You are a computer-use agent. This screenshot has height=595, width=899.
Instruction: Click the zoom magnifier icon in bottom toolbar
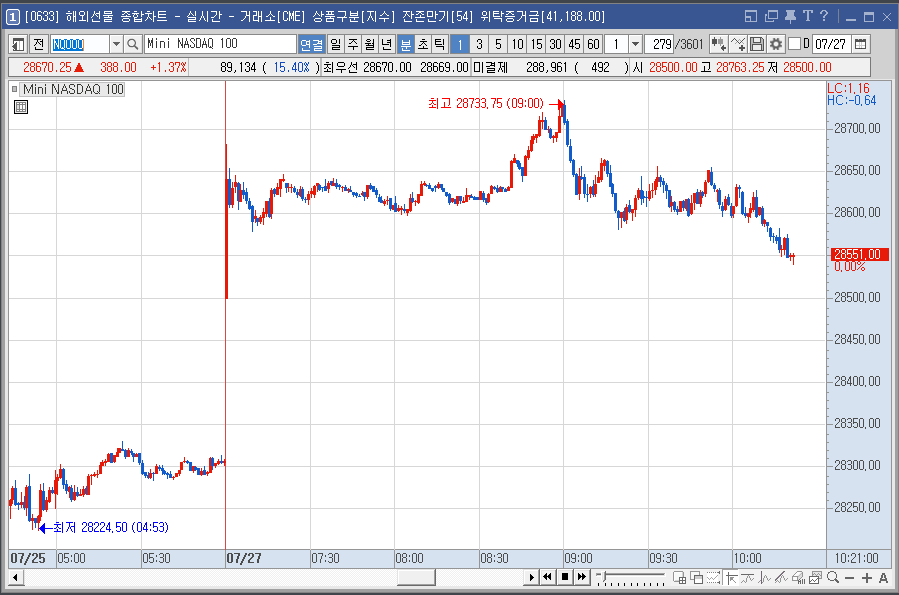pyautogui.click(x=833, y=577)
